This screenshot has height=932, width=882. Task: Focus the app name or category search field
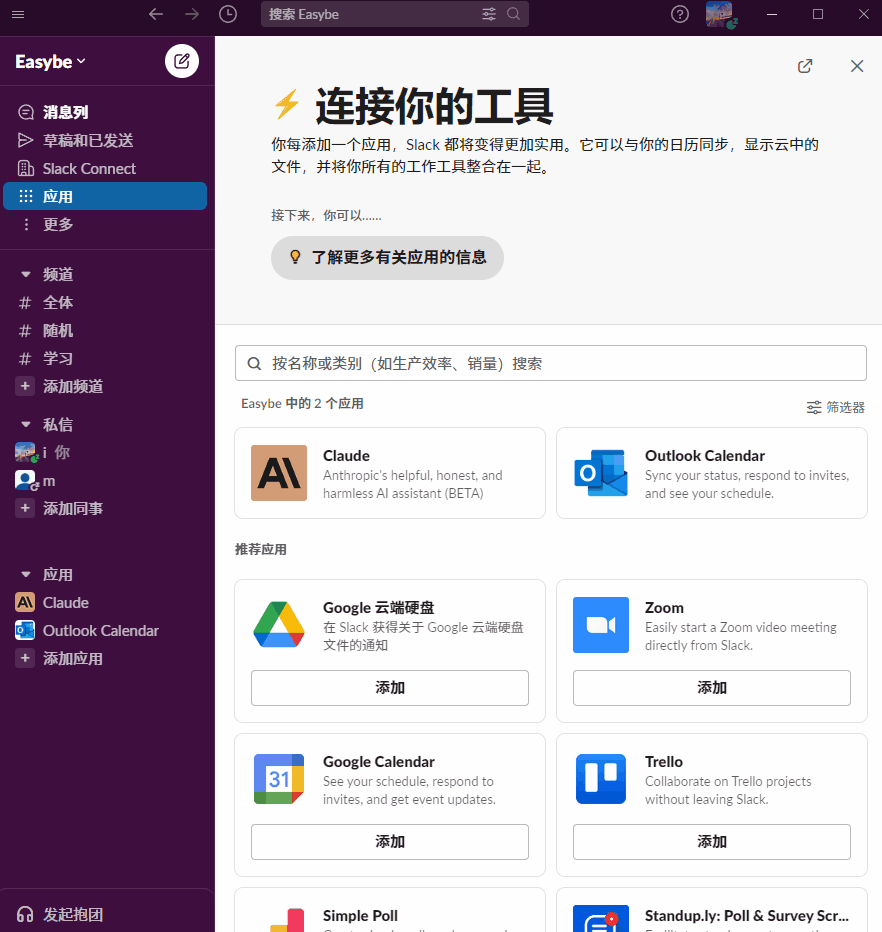click(x=550, y=363)
